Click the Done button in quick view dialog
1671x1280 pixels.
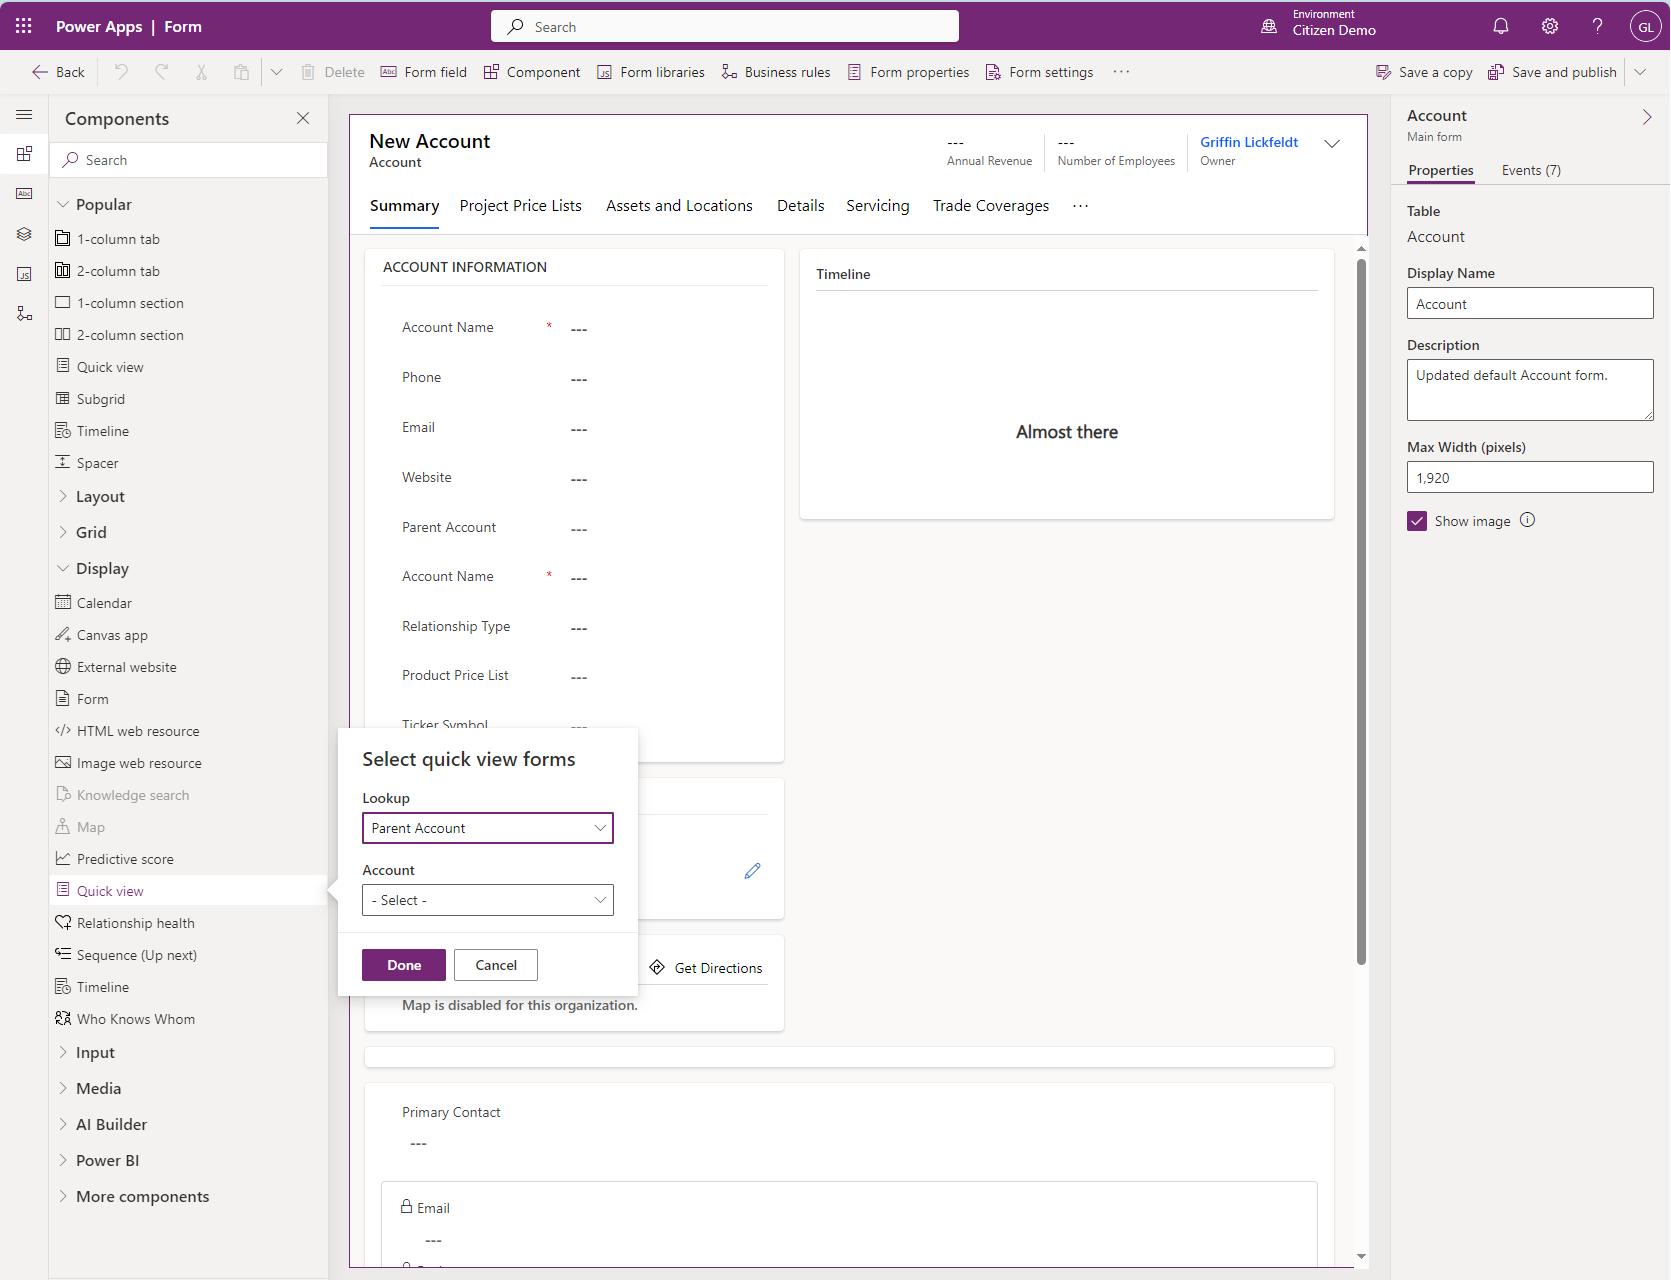tap(403, 964)
